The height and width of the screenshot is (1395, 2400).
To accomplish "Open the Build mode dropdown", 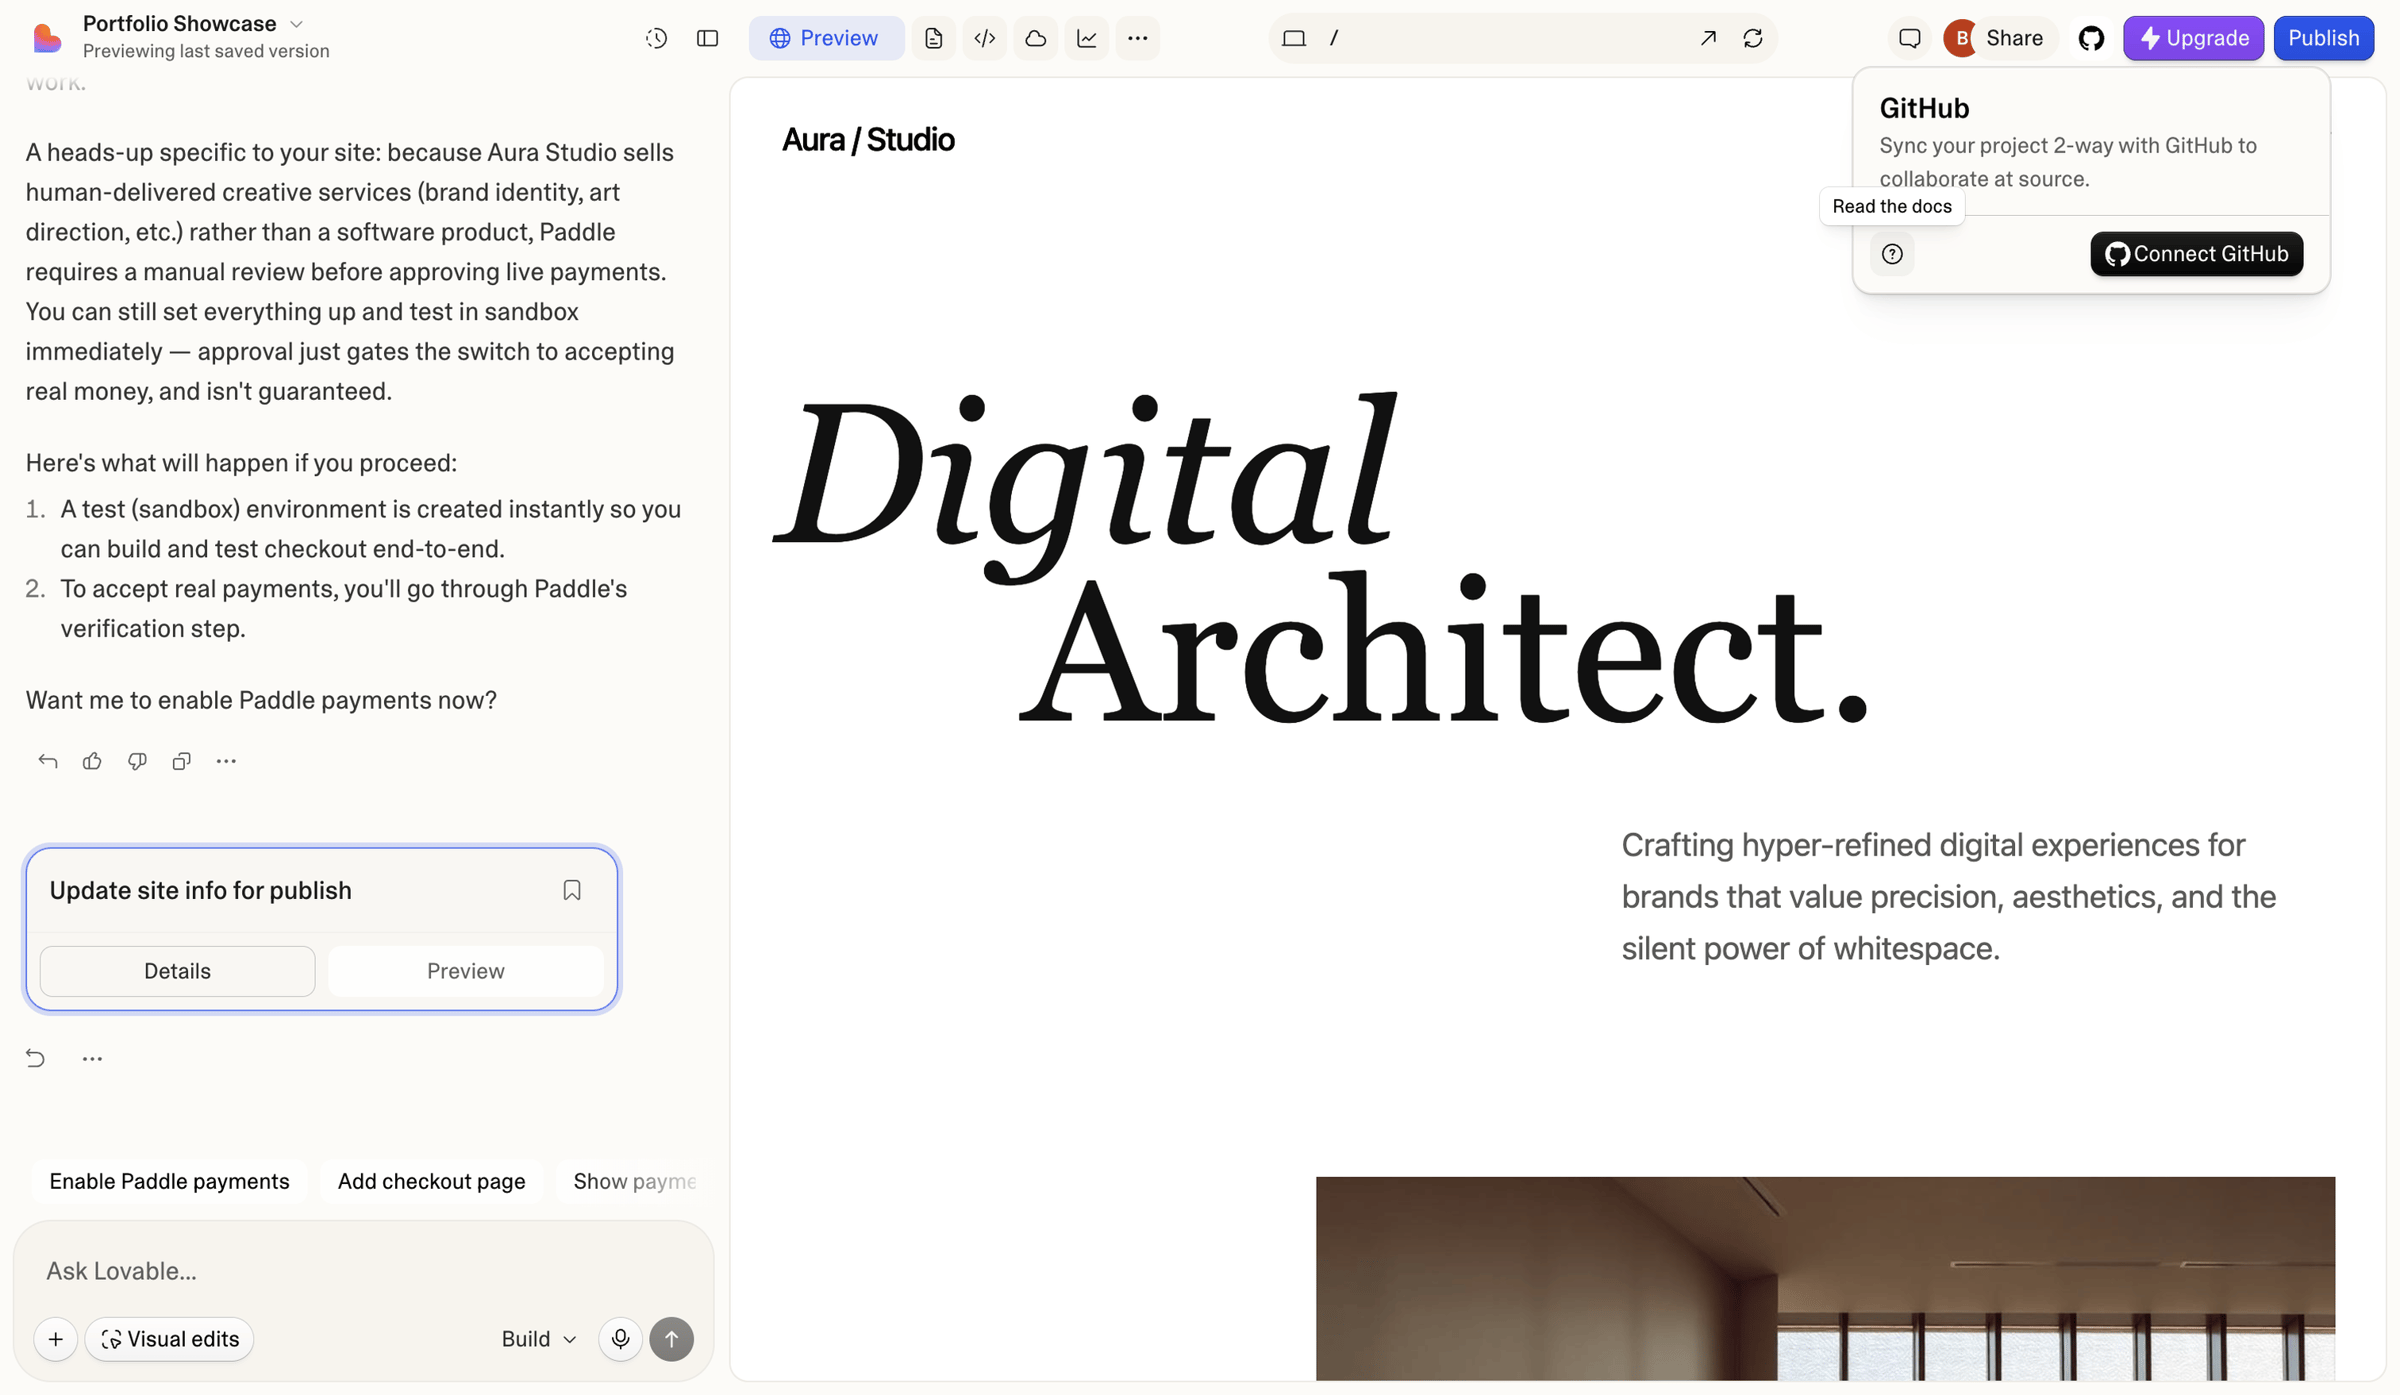I will tap(539, 1339).
